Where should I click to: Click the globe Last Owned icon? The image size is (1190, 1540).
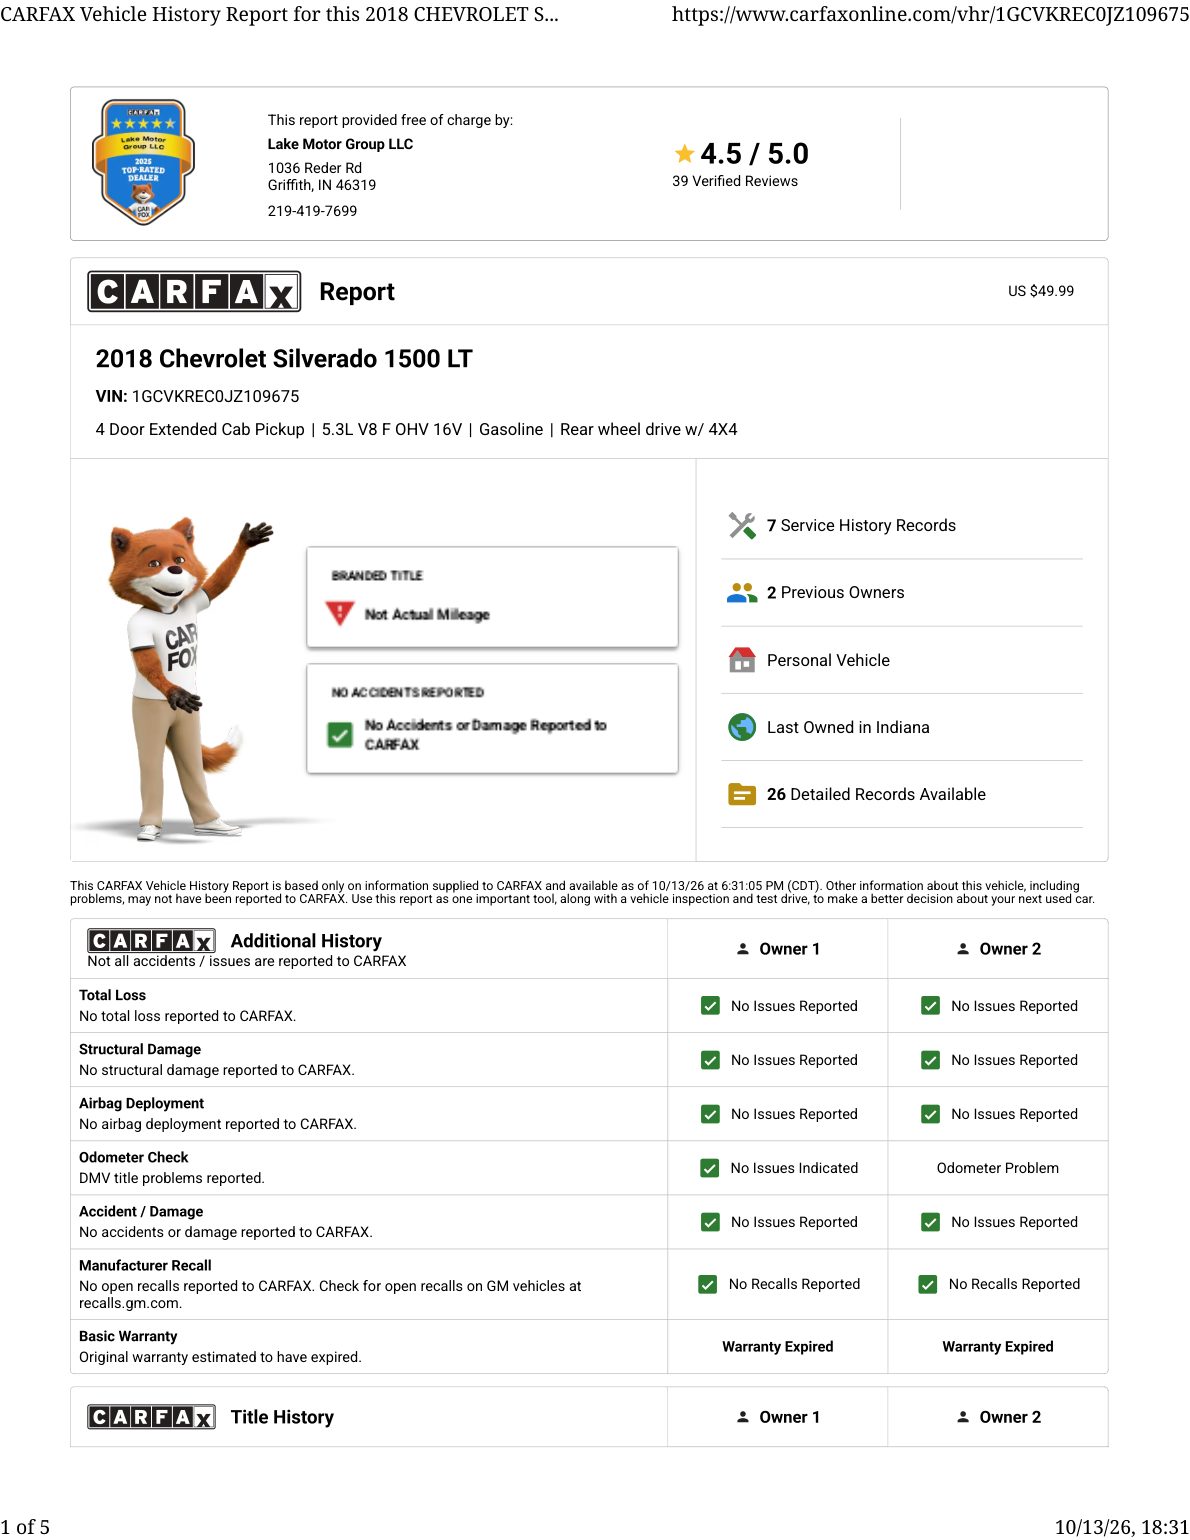[x=742, y=727]
